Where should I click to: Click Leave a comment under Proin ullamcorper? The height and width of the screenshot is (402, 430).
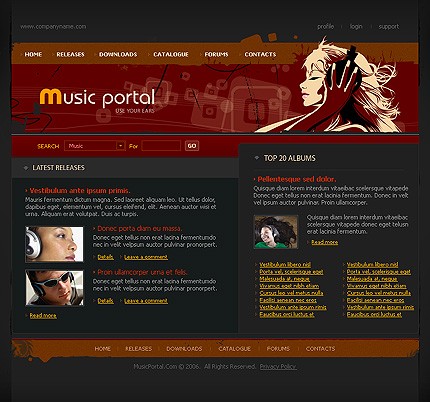[x=146, y=301]
